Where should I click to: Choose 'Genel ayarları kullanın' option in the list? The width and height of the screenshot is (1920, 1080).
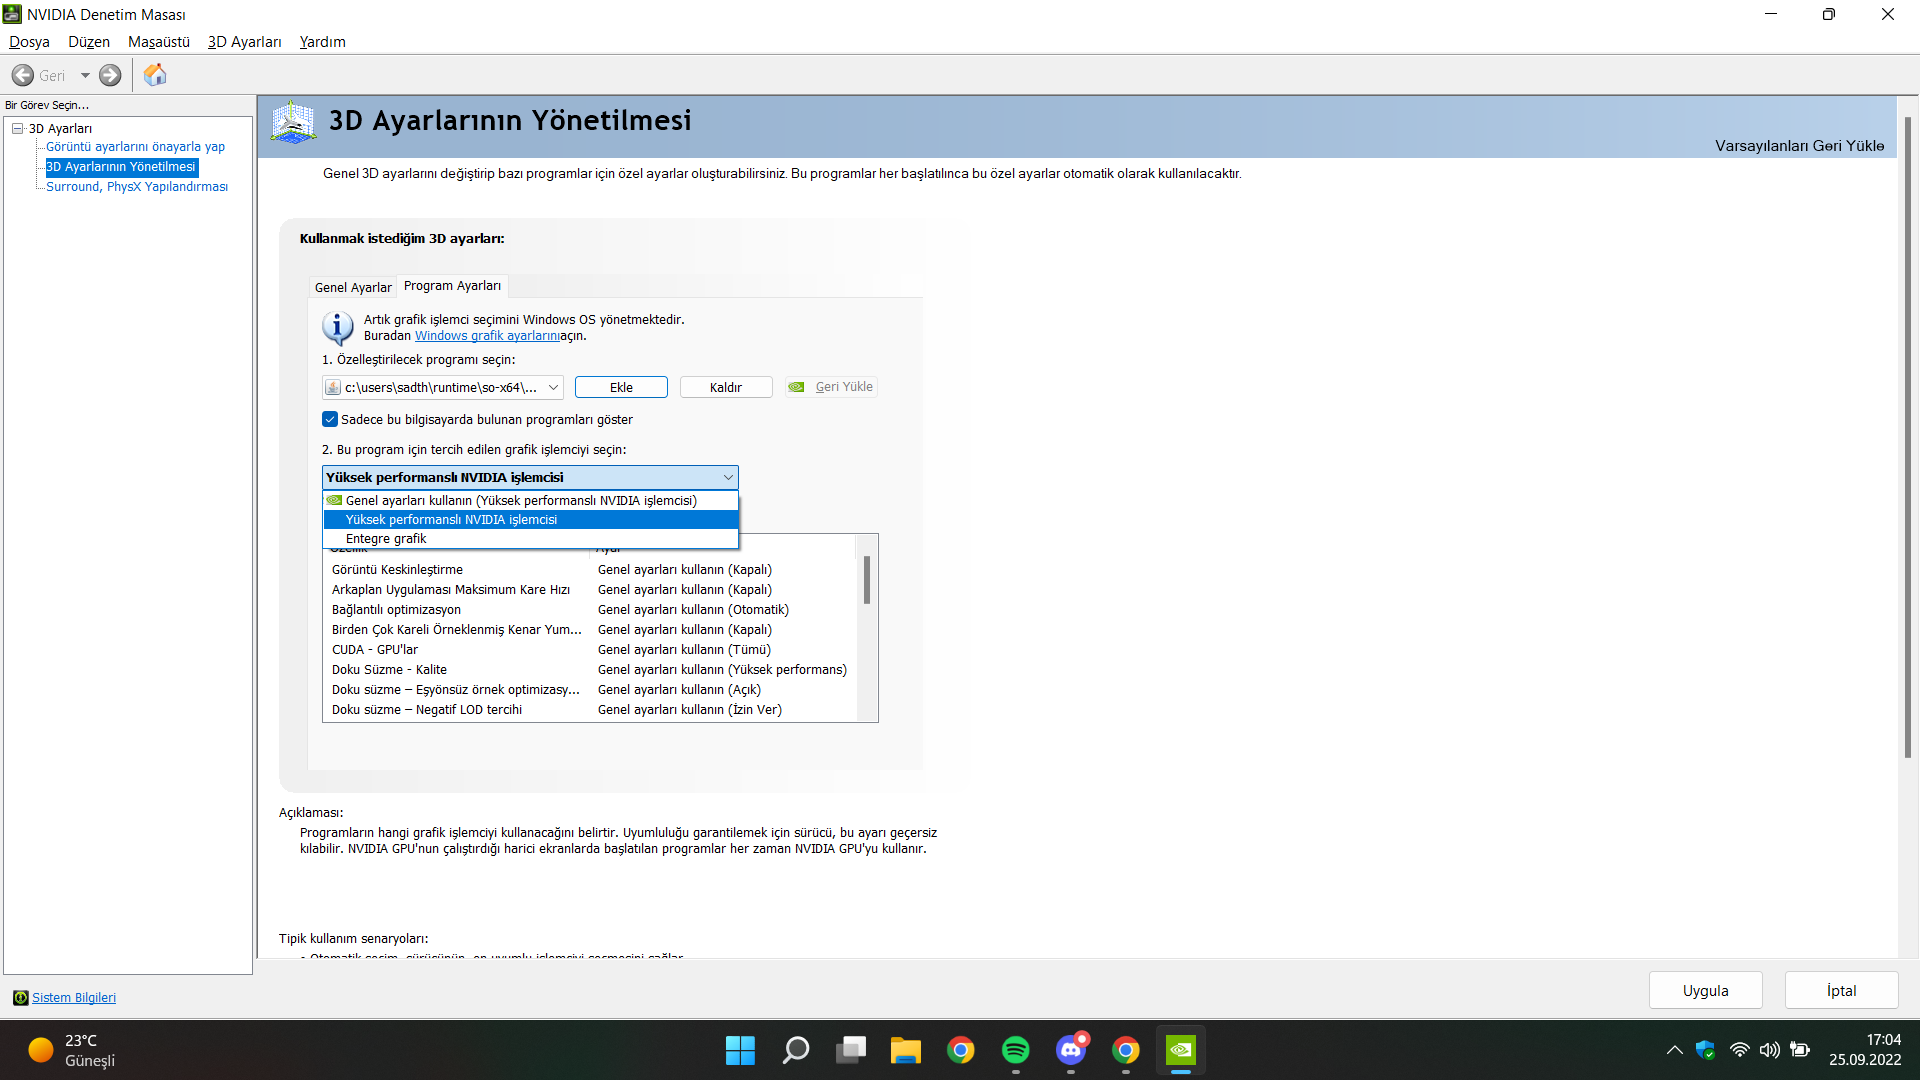click(520, 500)
